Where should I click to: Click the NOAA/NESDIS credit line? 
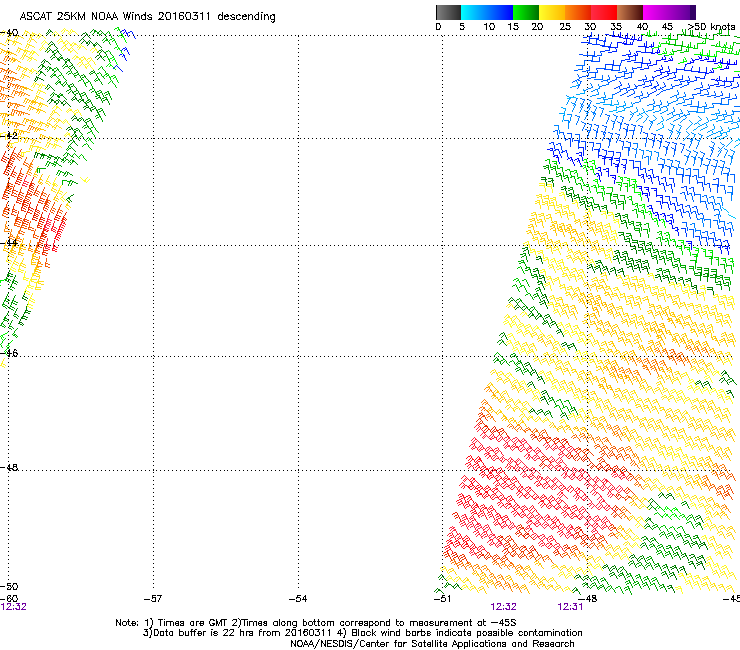click(x=432, y=644)
